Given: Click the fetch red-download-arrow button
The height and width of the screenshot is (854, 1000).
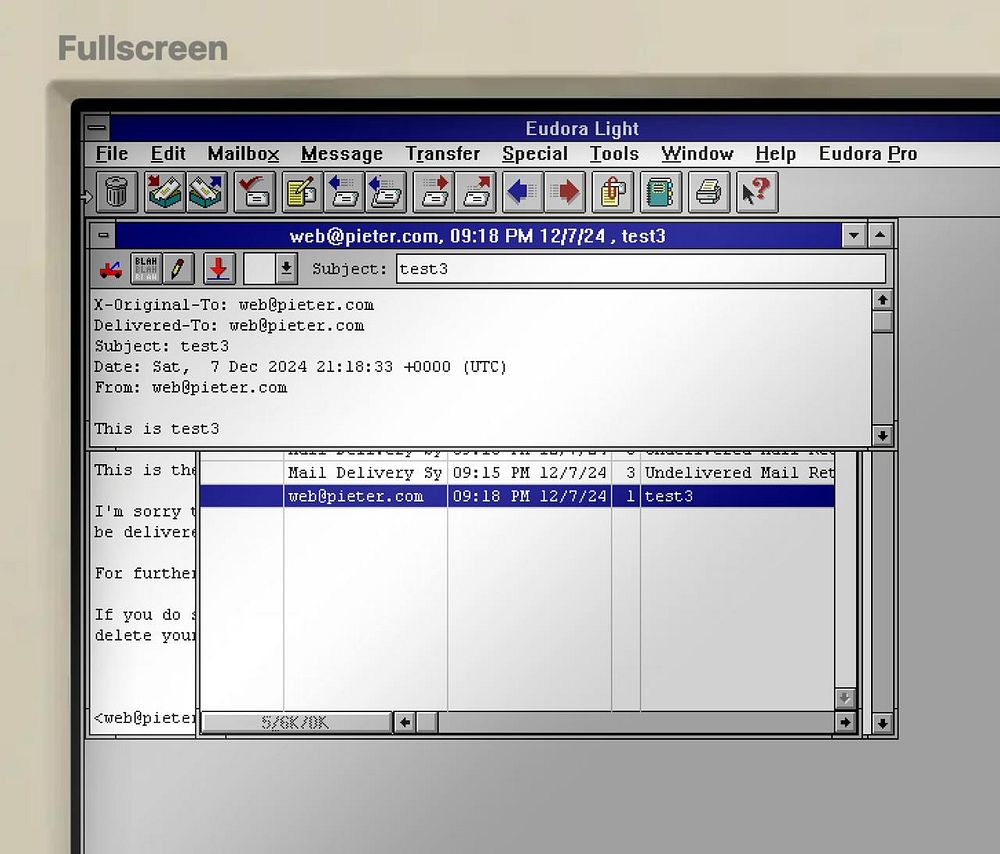Looking at the screenshot, I should click(219, 269).
